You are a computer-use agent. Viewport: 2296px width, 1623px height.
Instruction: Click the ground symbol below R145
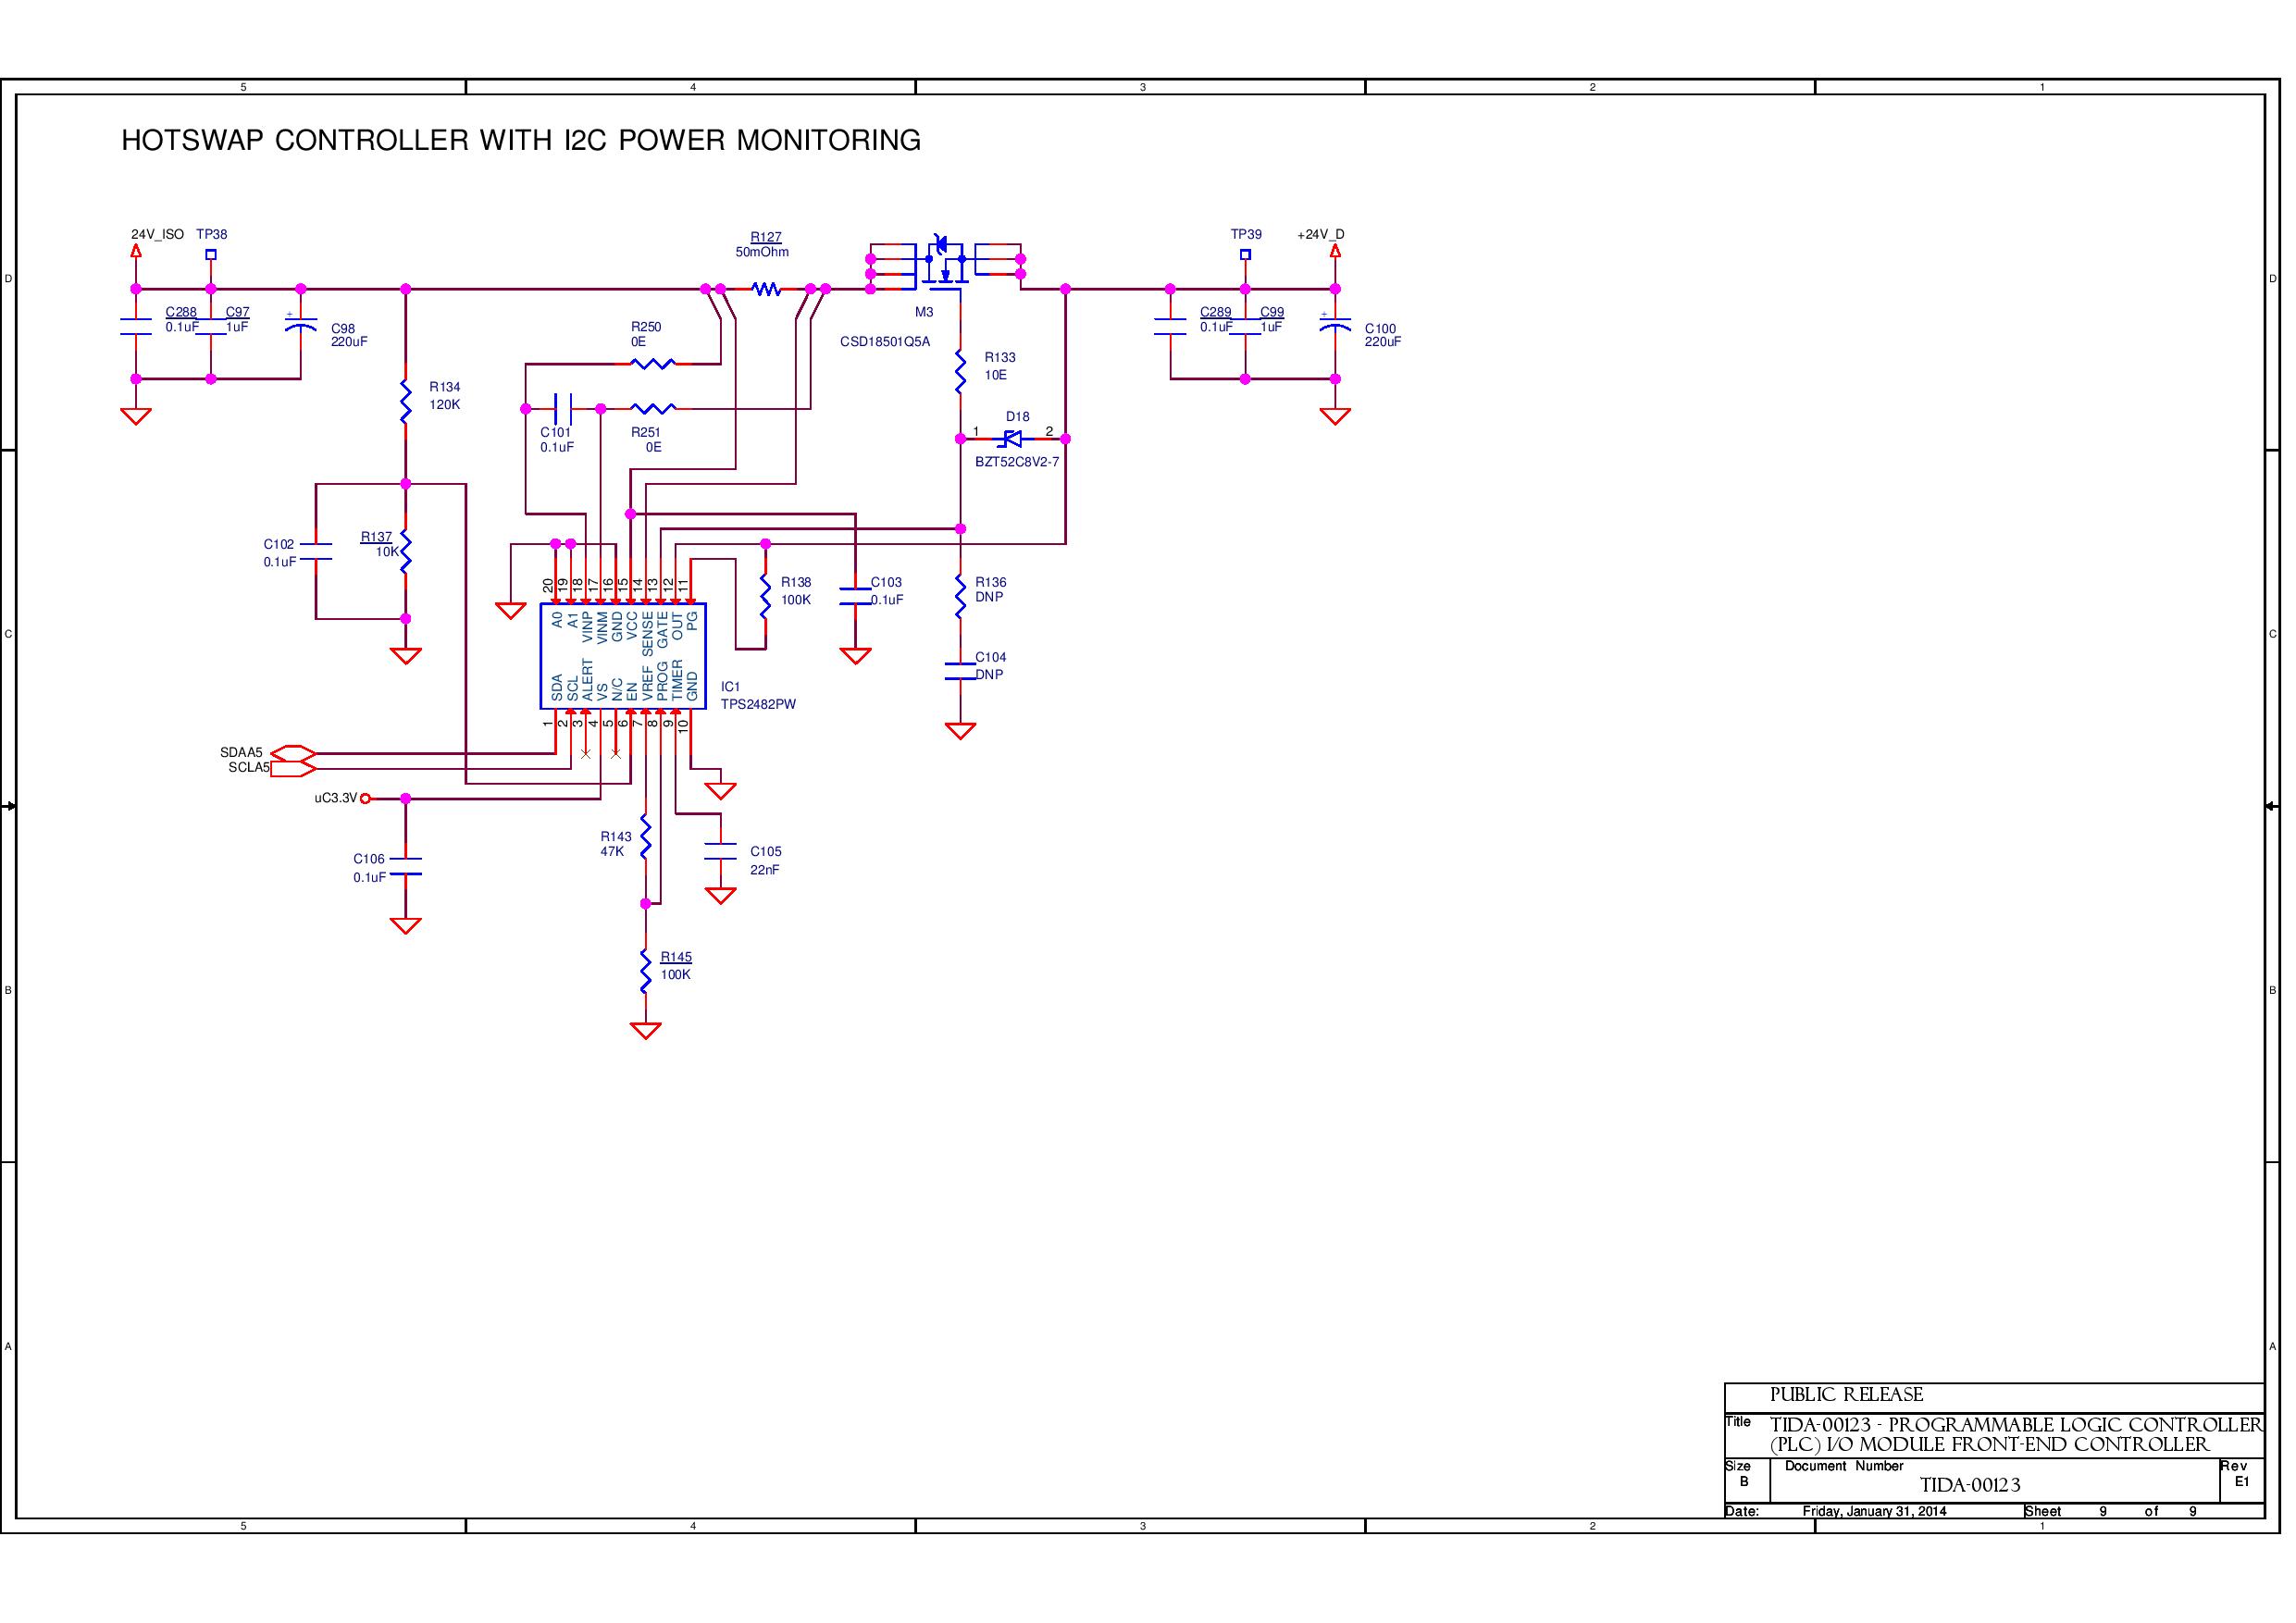coord(645,1030)
